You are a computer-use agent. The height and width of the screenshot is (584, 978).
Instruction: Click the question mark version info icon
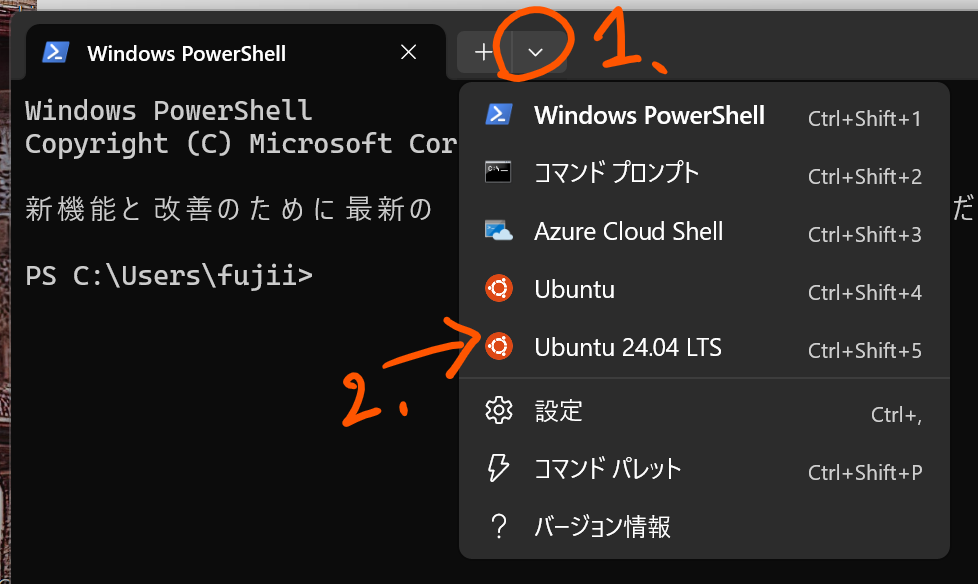(498, 526)
